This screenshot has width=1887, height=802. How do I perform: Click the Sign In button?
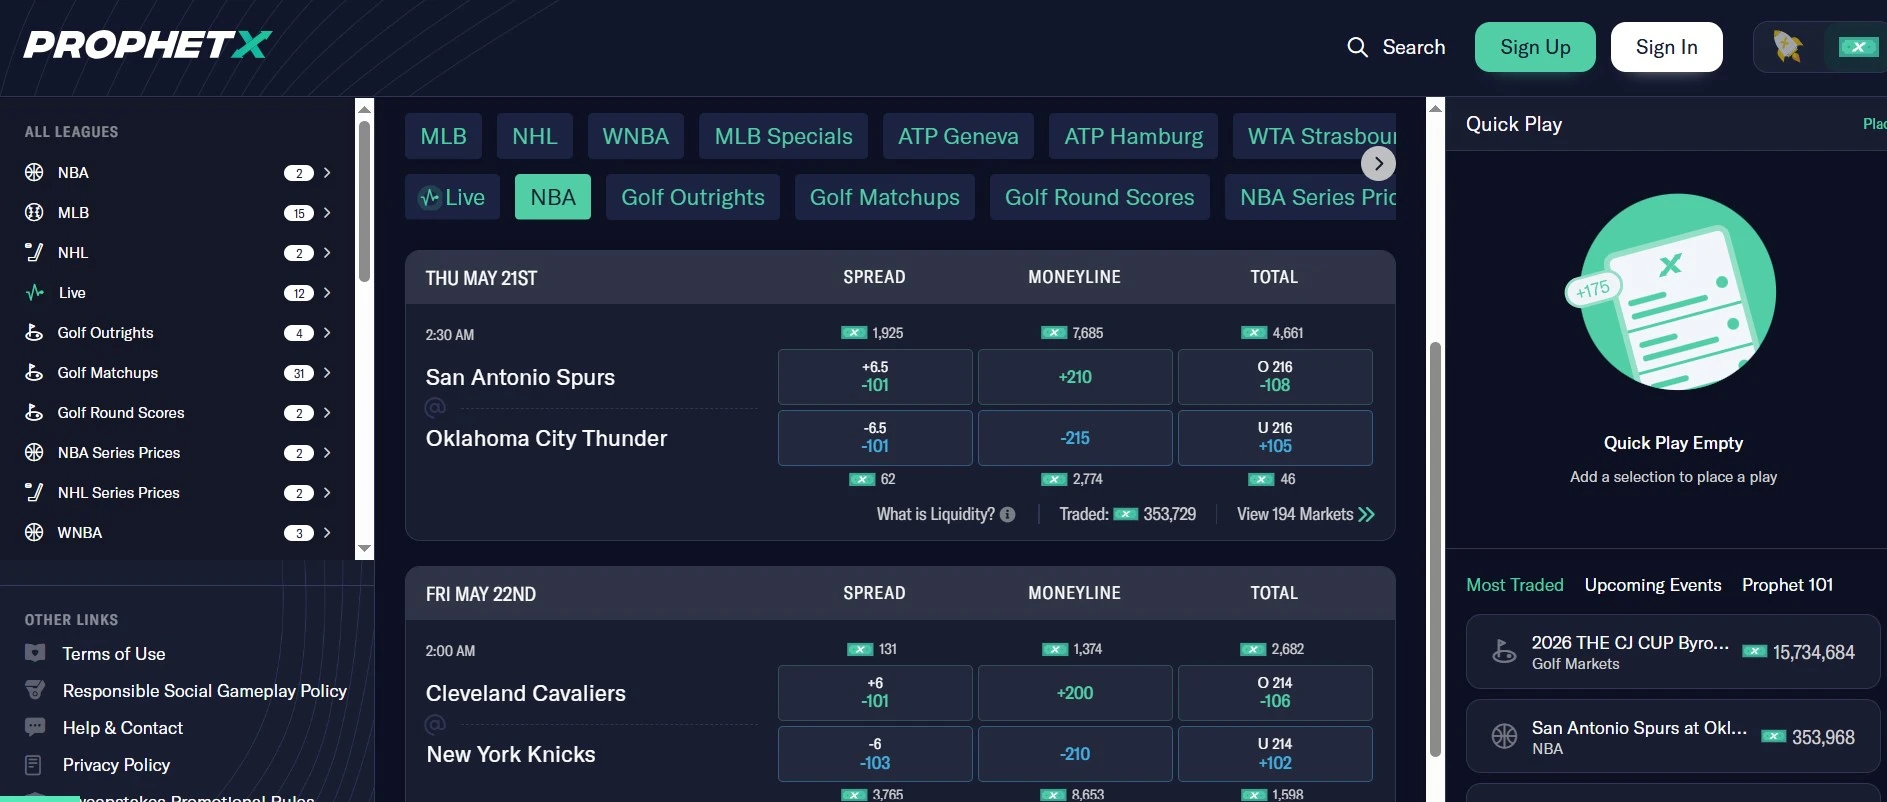pyautogui.click(x=1666, y=47)
